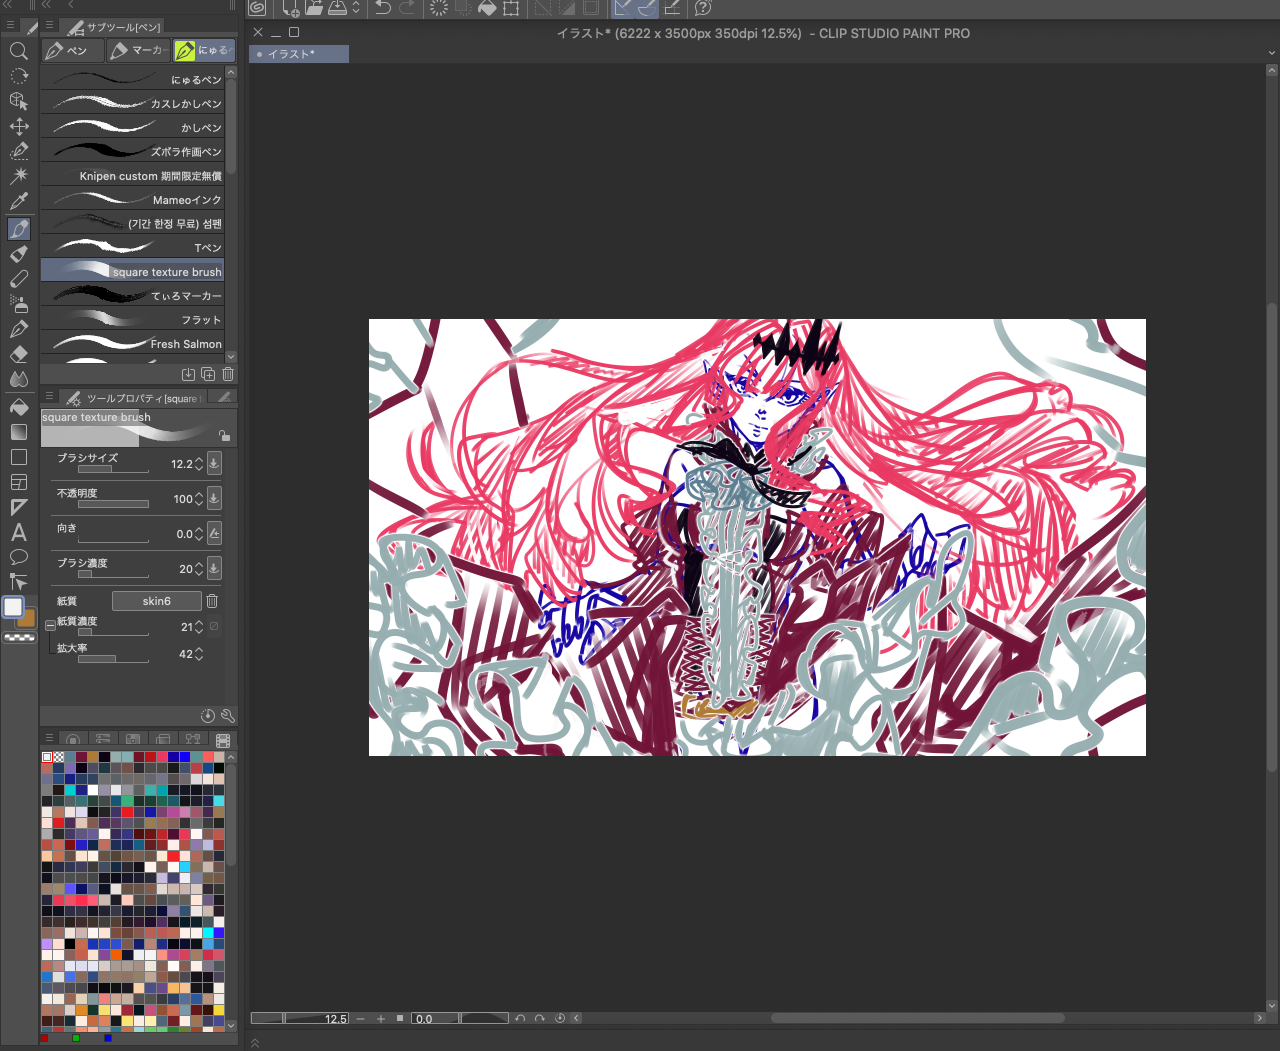The image size is (1280, 1051).
Task: Select the Auto Select magic wand tool
Action: pyautogui.click(x=18, y=176)
